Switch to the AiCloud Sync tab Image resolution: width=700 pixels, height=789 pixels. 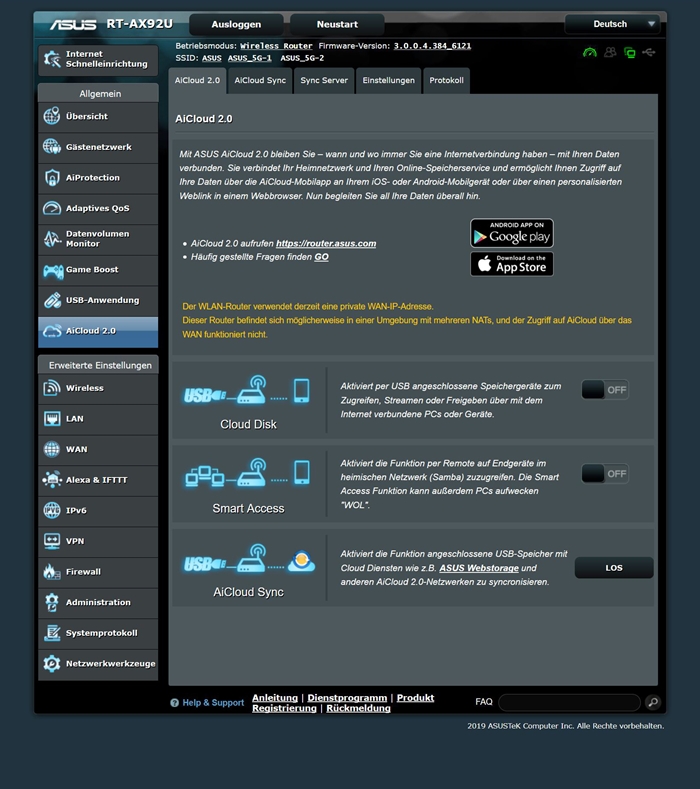(260, 81)
